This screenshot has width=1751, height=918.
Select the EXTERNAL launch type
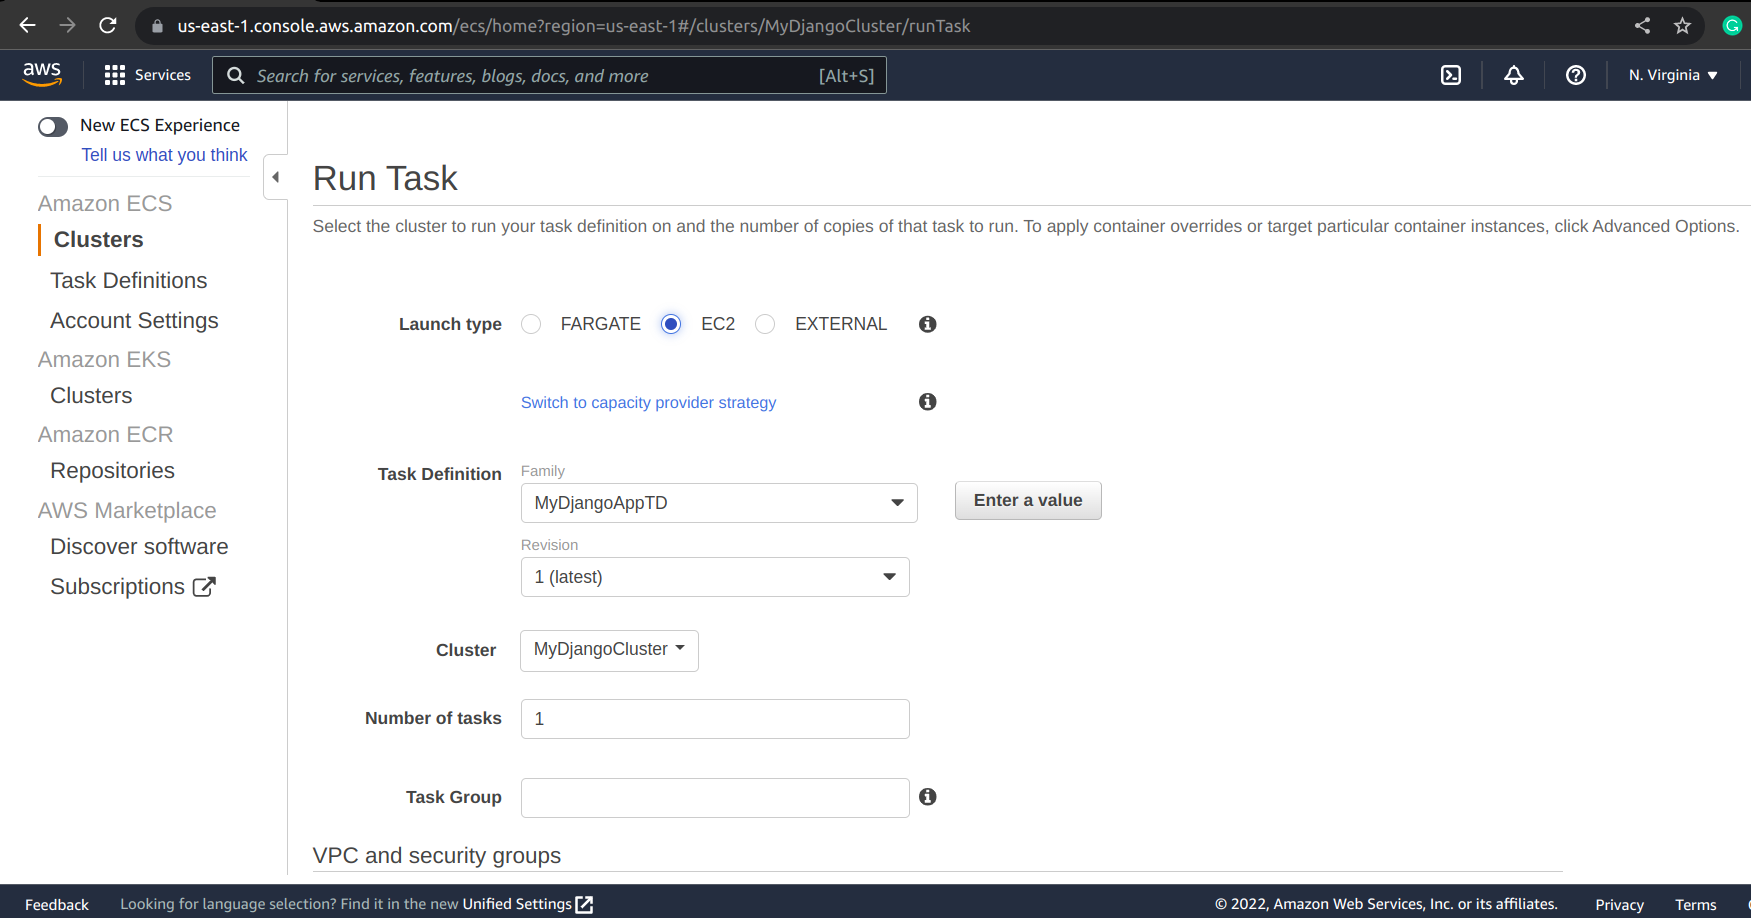click(765, 324)
